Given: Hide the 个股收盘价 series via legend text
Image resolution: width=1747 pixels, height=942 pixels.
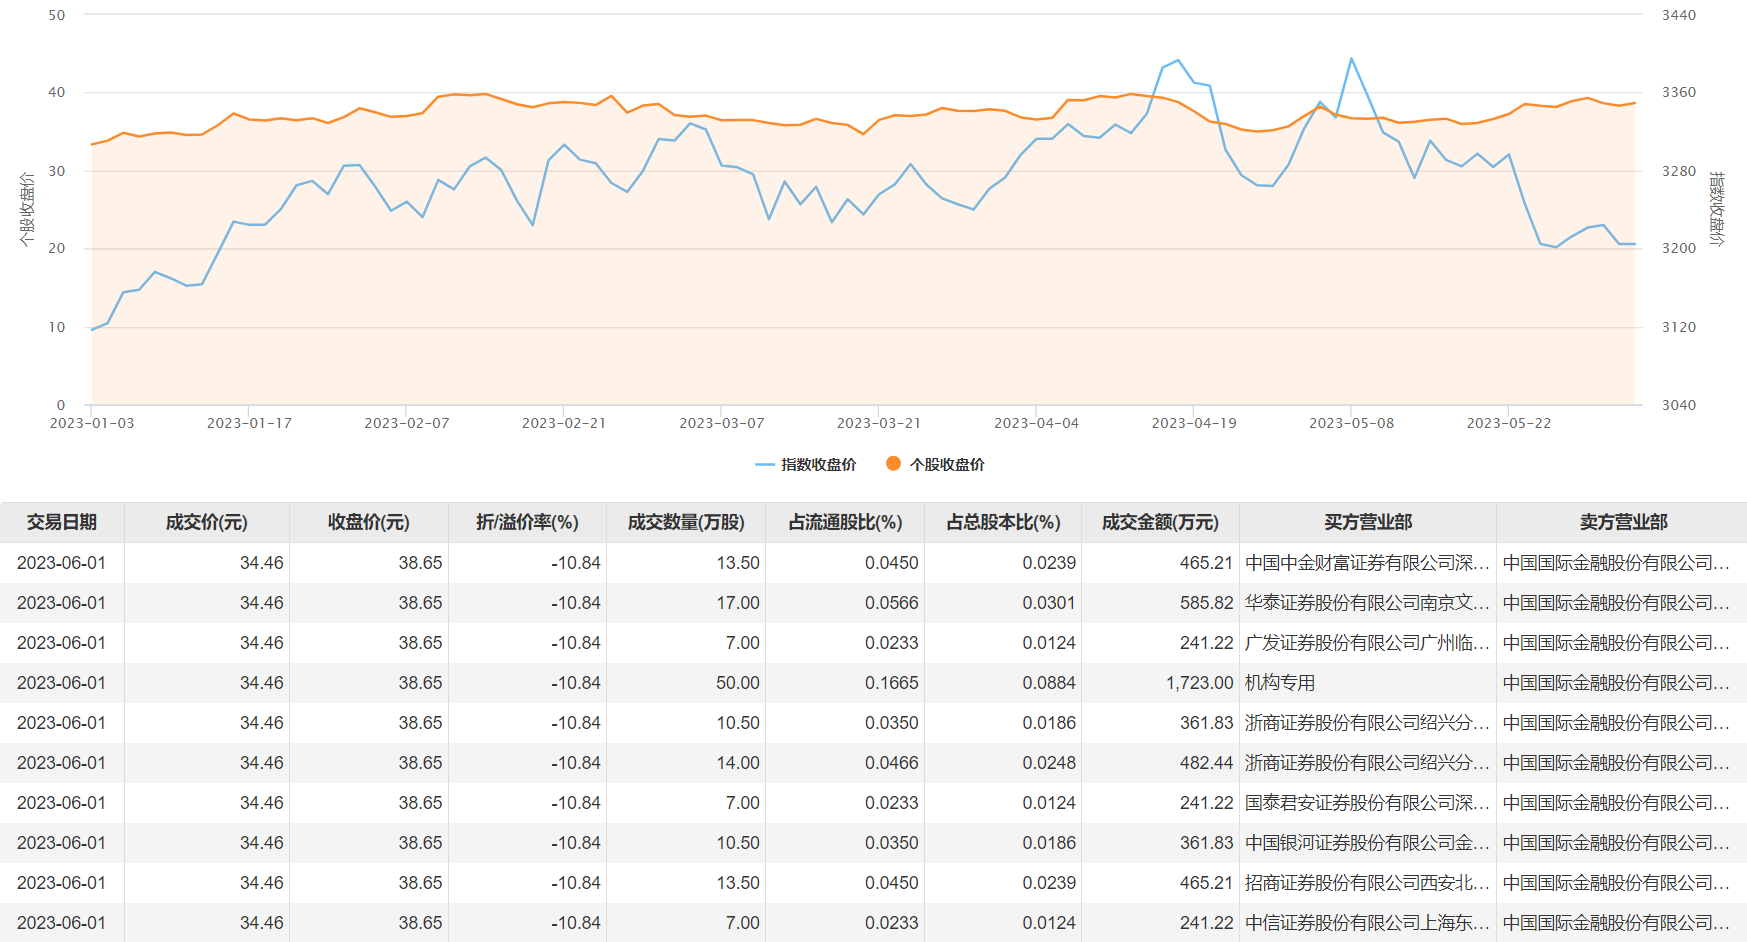Looking at the screenshot, I should [x=947, y=465].
